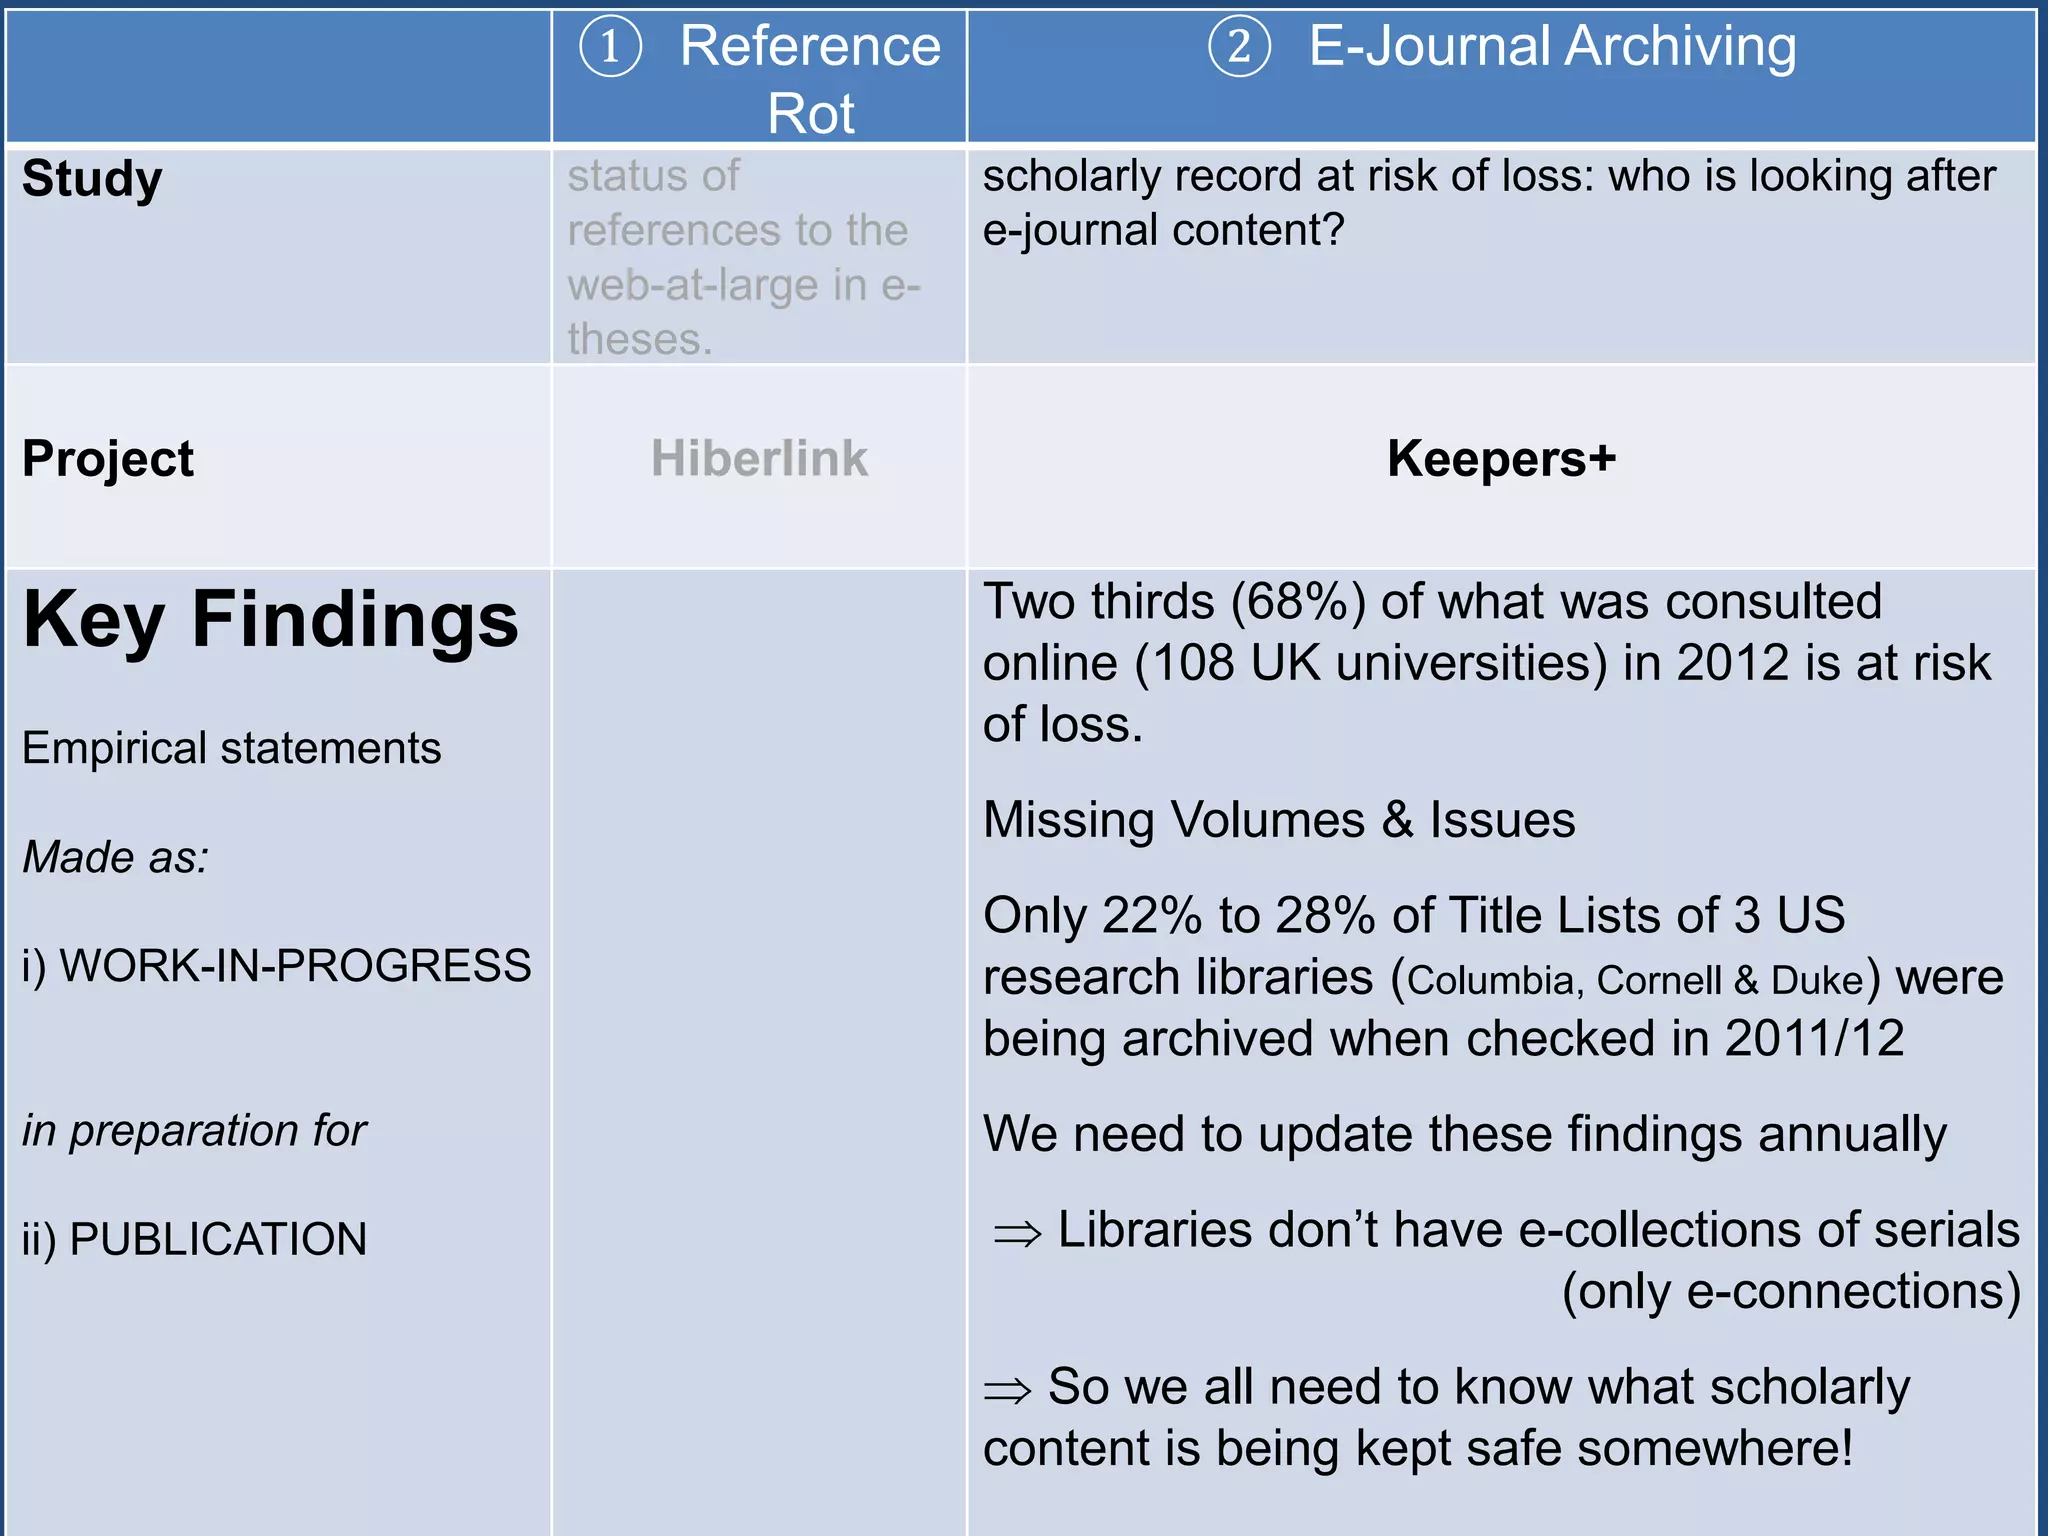Select 'We need to update these findings annually'
Screen dimensions: 2048x1536
[x=1465, y=1135]
